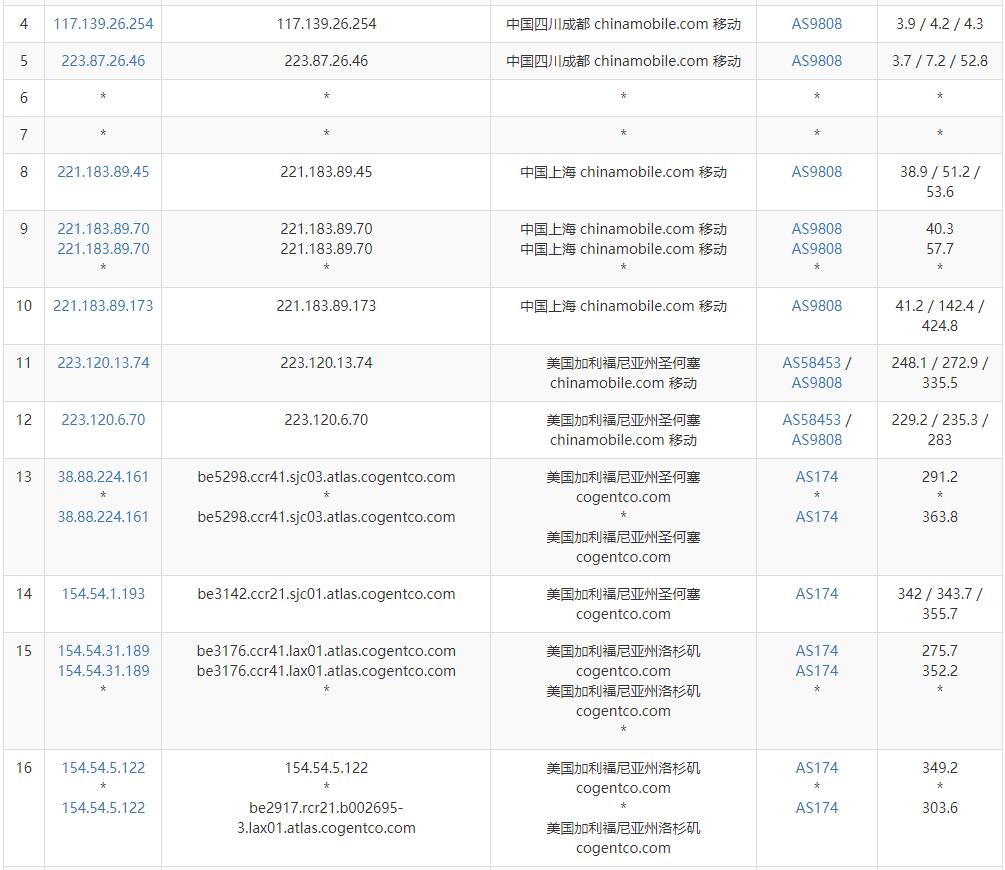Click the 223.120.13.74 link on hop 11
This screenshot has height=870, width=1005.
click(x=102, y=363)
